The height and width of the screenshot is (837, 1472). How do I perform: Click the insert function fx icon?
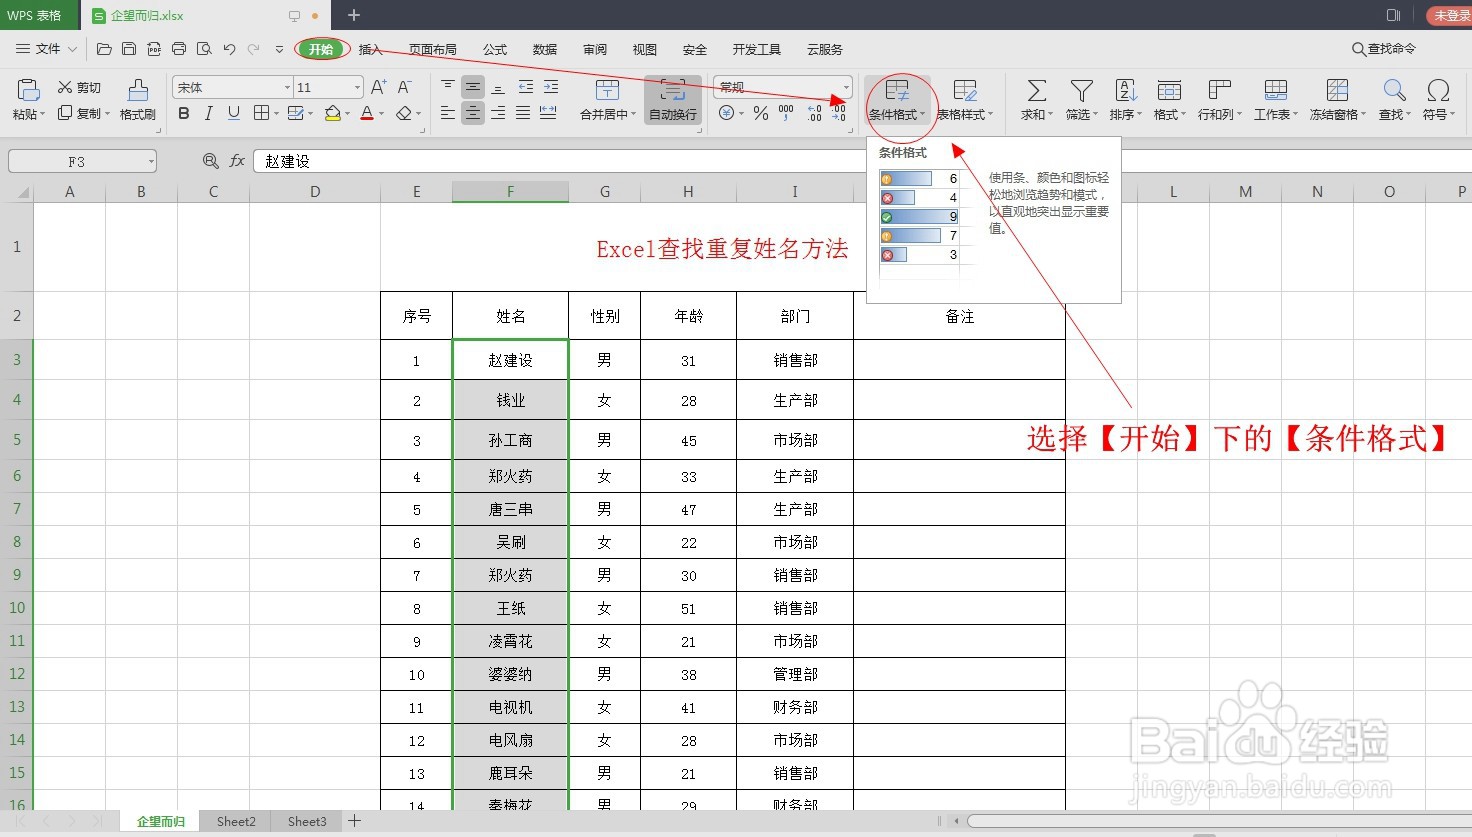(237, 161)
